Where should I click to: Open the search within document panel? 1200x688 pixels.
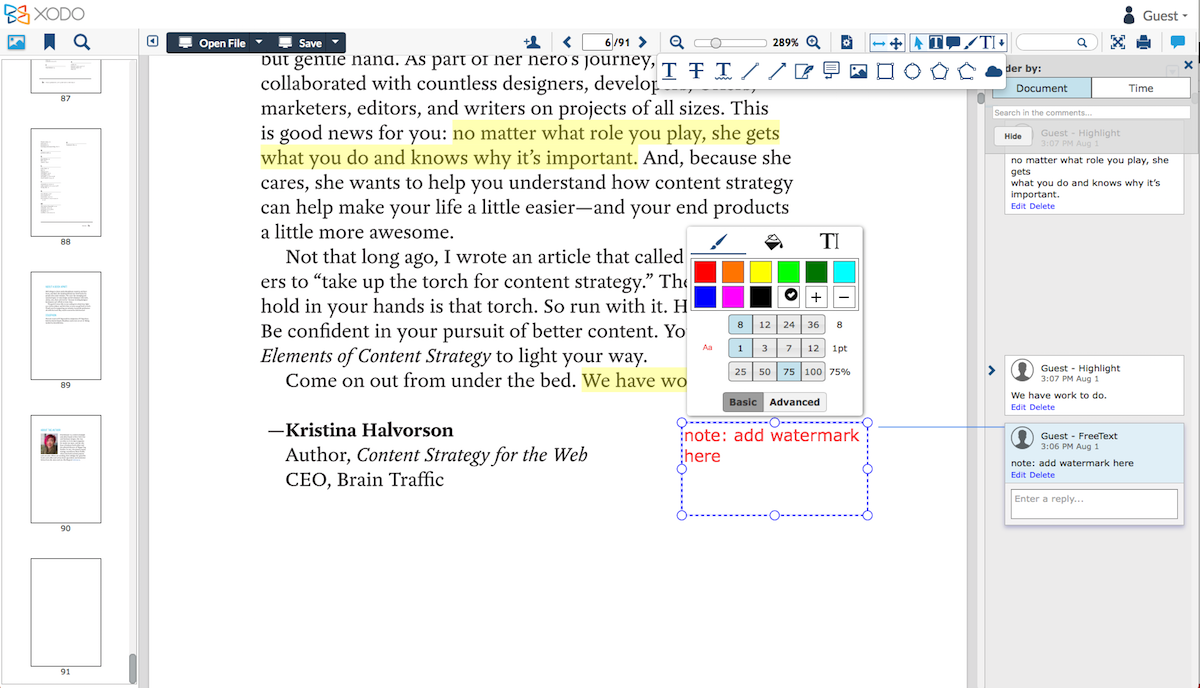tap(83, 42)
